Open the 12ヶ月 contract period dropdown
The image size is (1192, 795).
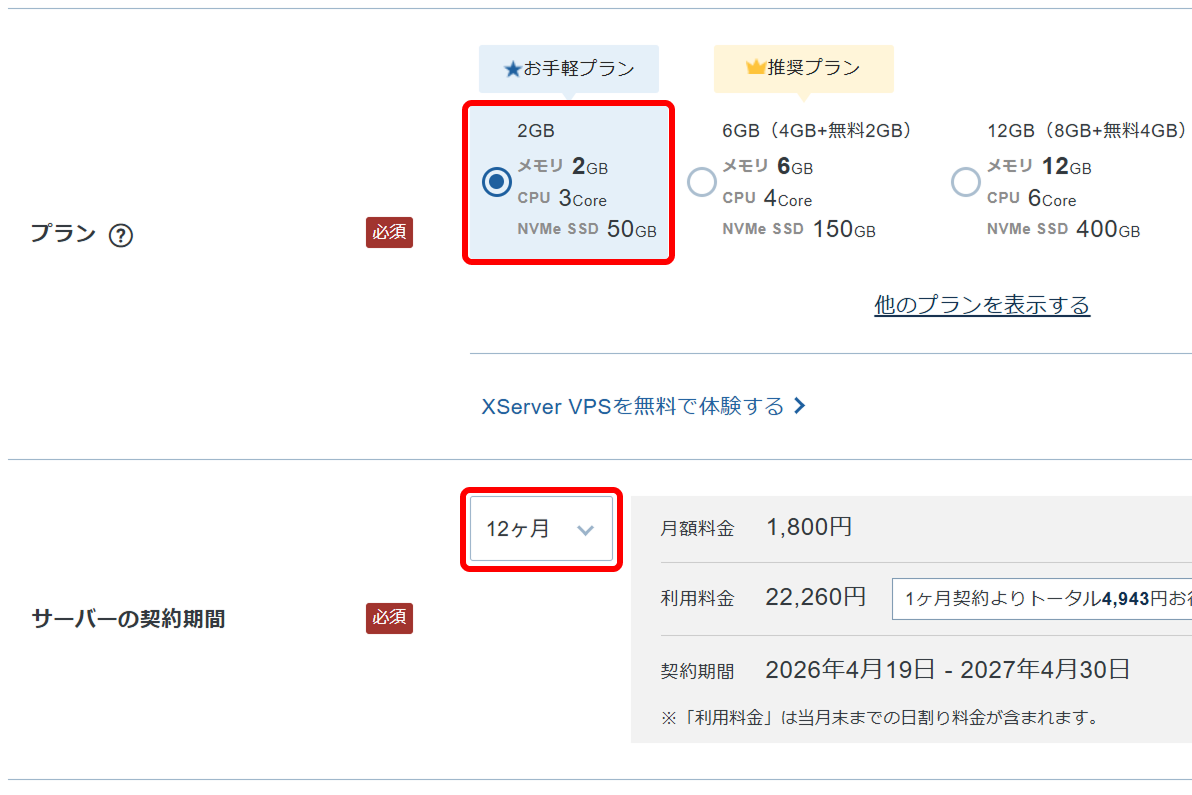(x=540, y=529)
